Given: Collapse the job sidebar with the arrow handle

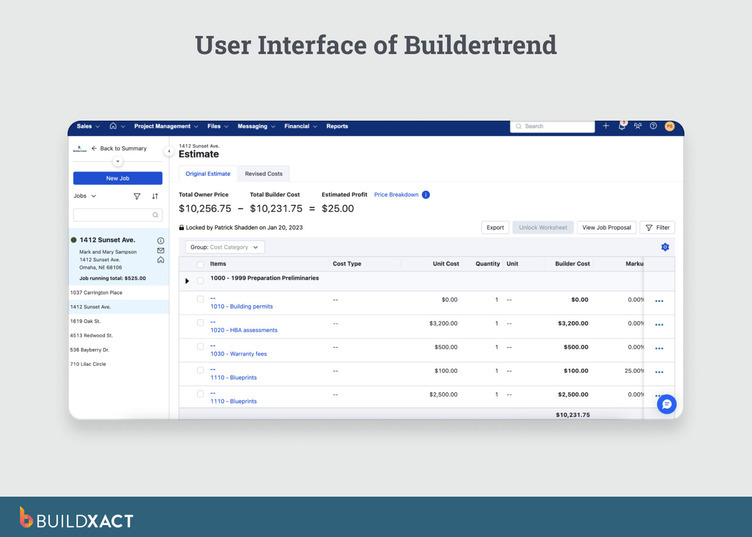Looking at the screenshot, I should [x=168, y=151].
